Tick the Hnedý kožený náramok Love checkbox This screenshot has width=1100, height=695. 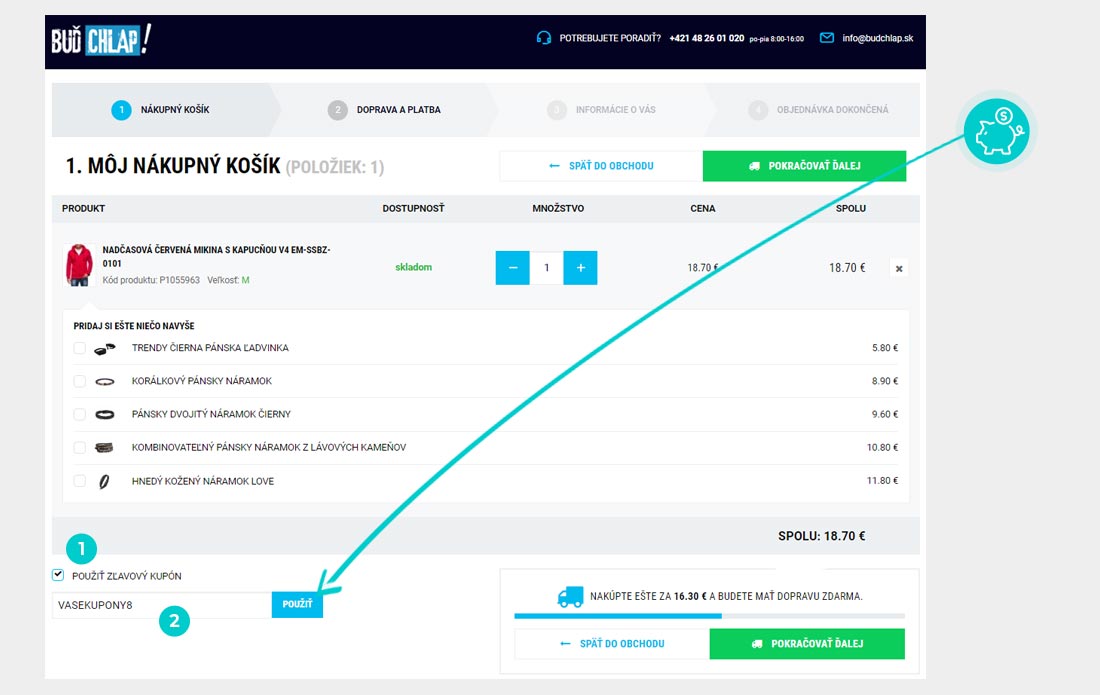(x=80, y=481)
